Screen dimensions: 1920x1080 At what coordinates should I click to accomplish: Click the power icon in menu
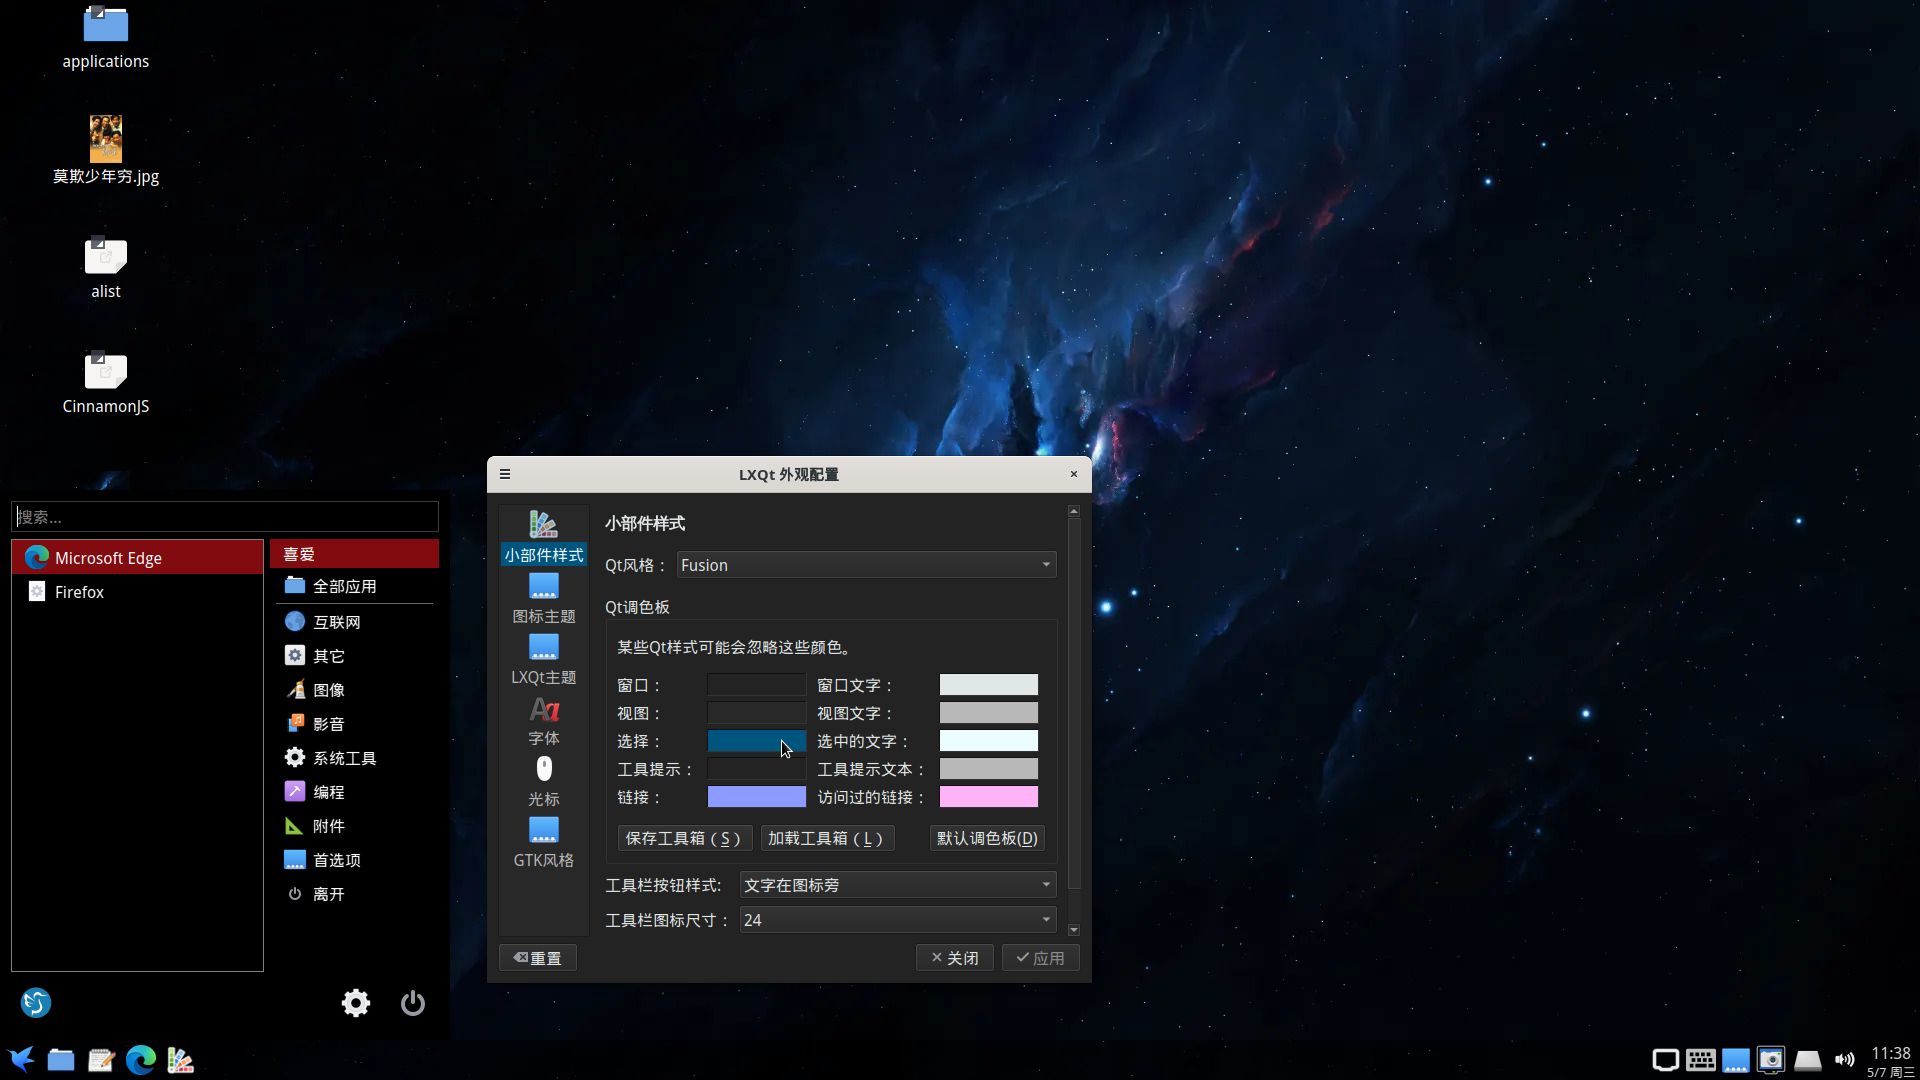tap(412, 1003)
